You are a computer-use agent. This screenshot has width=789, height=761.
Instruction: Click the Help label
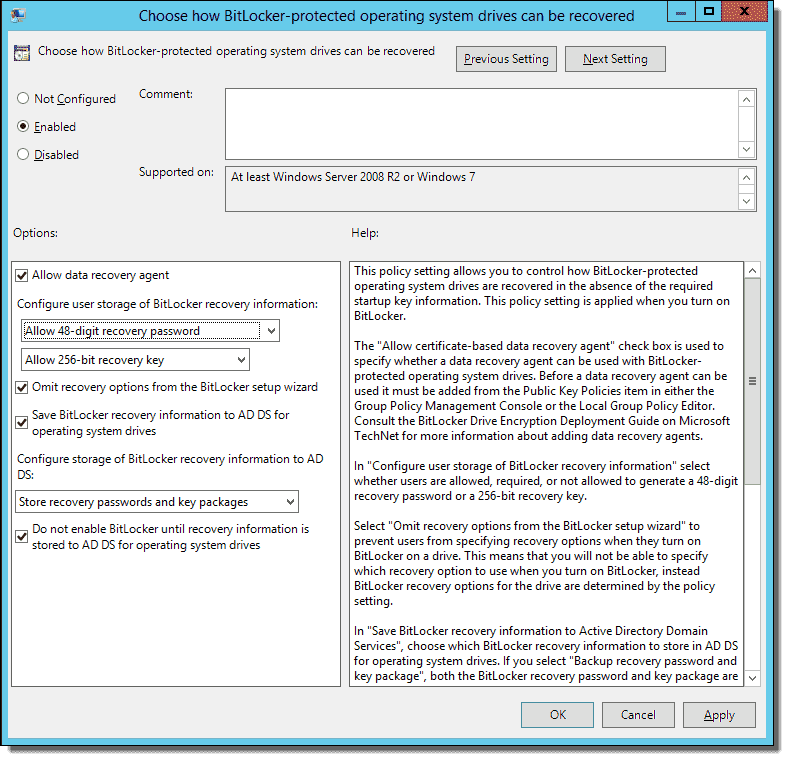(366, 234)
